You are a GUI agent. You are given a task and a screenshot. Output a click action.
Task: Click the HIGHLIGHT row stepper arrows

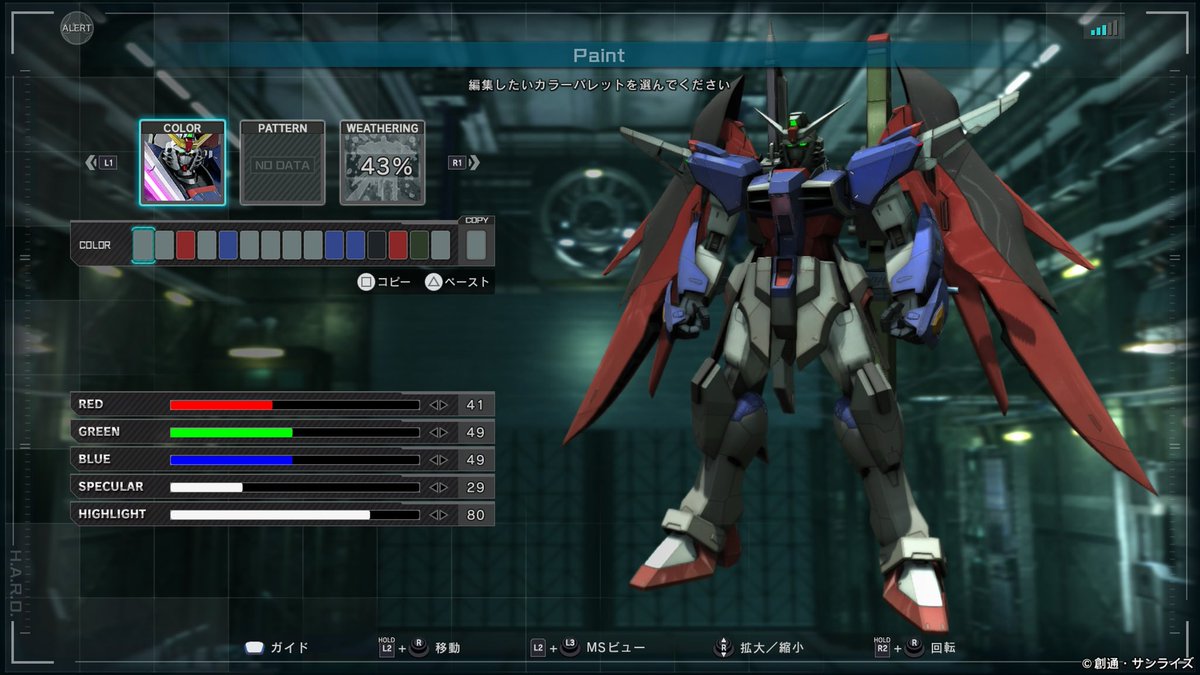point(438,515)
